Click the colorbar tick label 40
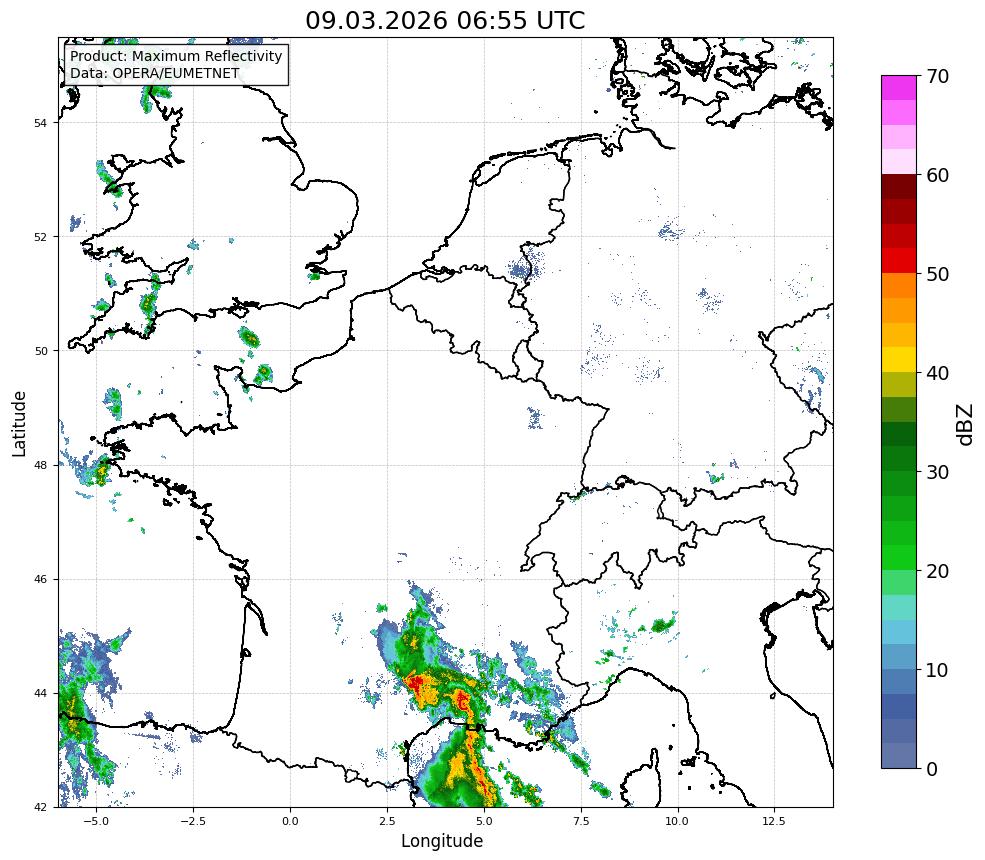 (937, 373)
